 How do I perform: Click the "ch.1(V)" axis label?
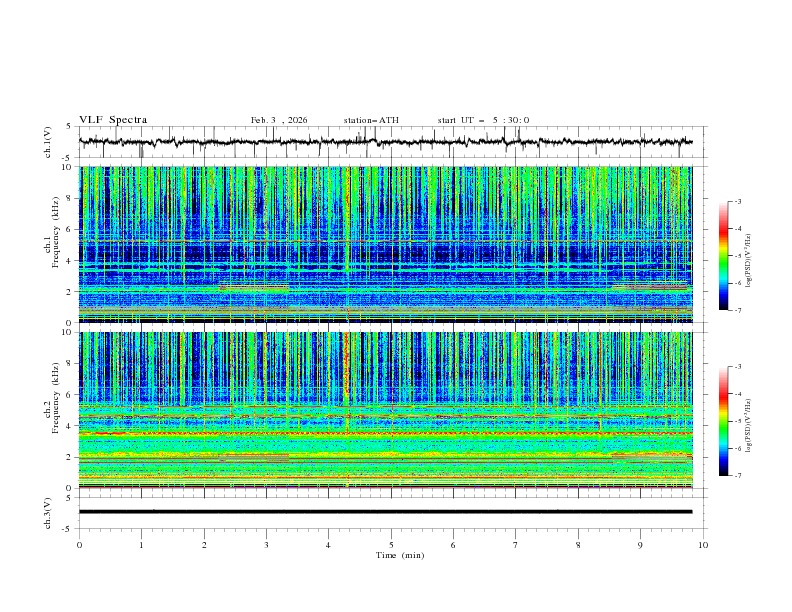48,142
